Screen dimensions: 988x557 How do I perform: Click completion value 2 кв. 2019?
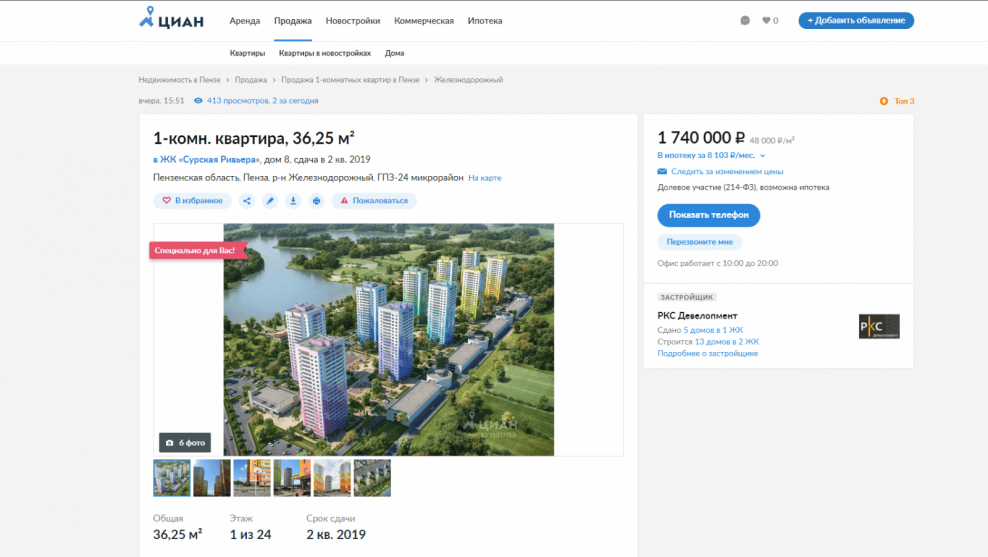(x=336, y=535)
